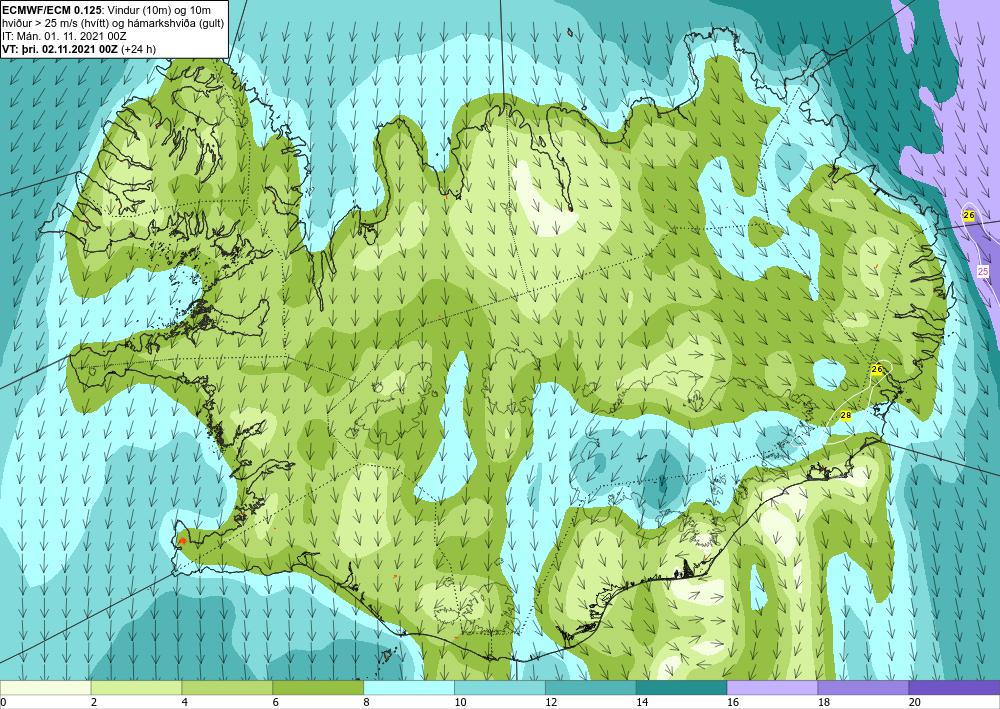1000x709 pixels.
Task: Click the 16–18 m/s light purple legend swatch
Action: click(x=772, y=687)
